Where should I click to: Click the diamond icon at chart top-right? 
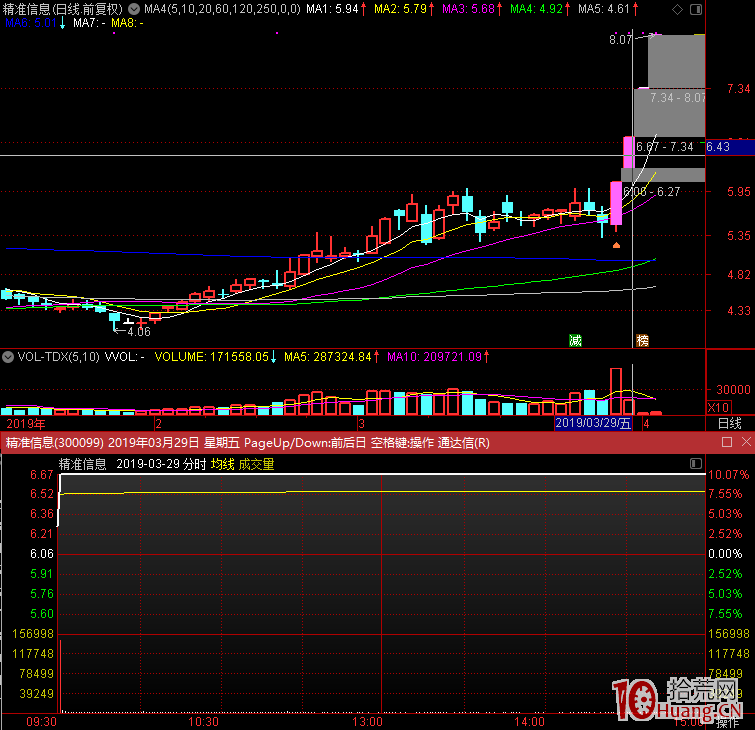(x=677, y=9)
